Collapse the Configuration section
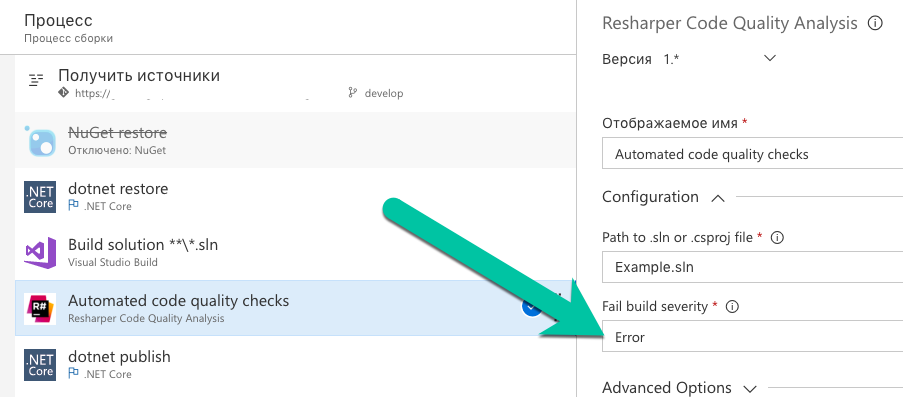The width and height of the screenshot is (903, 397). 717,198
